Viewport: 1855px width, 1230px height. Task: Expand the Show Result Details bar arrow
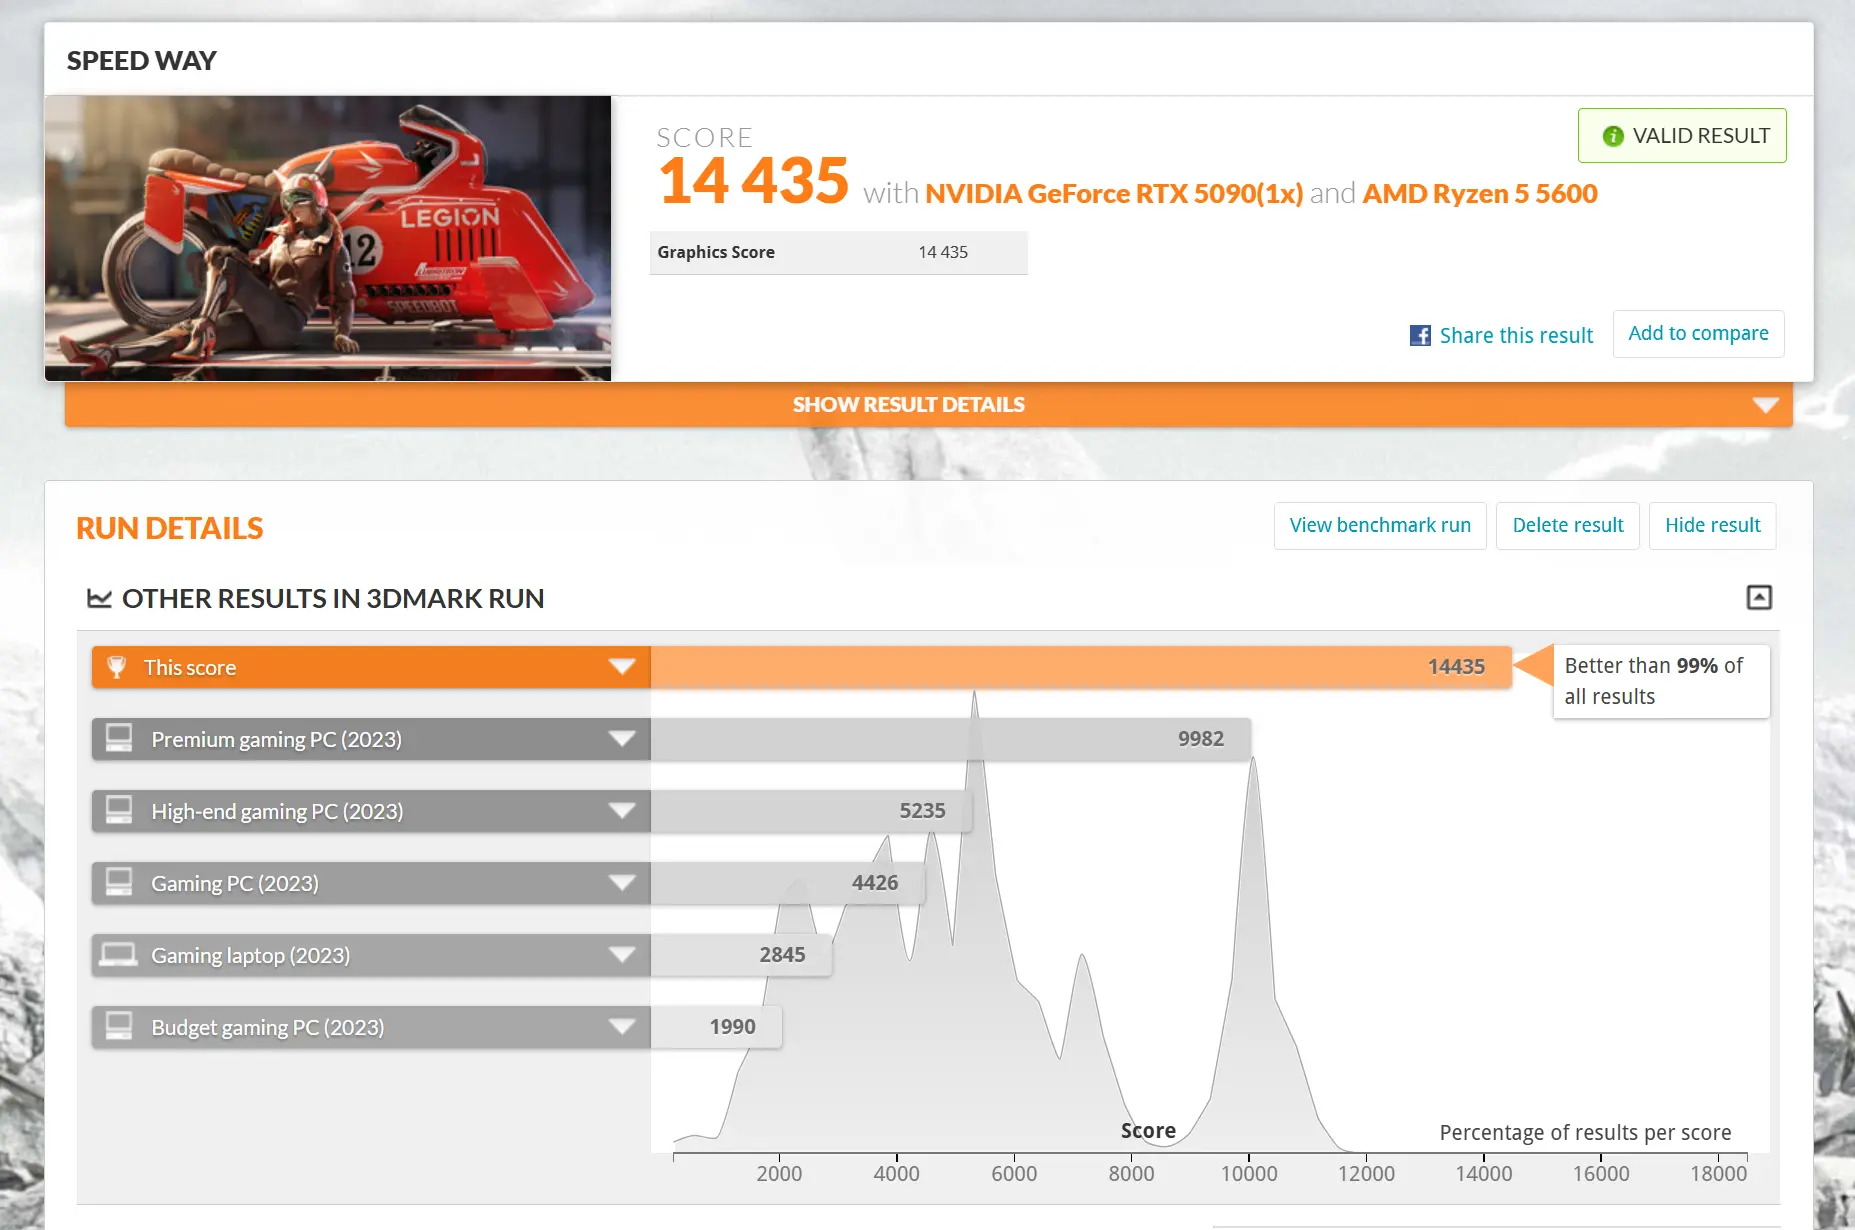(1766, 405)
